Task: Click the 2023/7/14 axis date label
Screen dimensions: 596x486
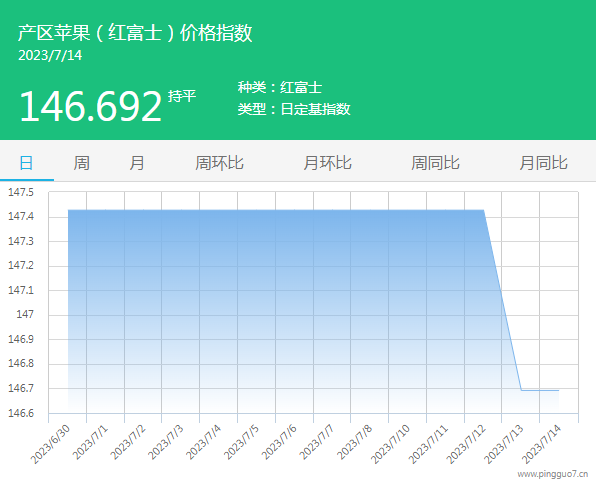Action: click(542, 445)
